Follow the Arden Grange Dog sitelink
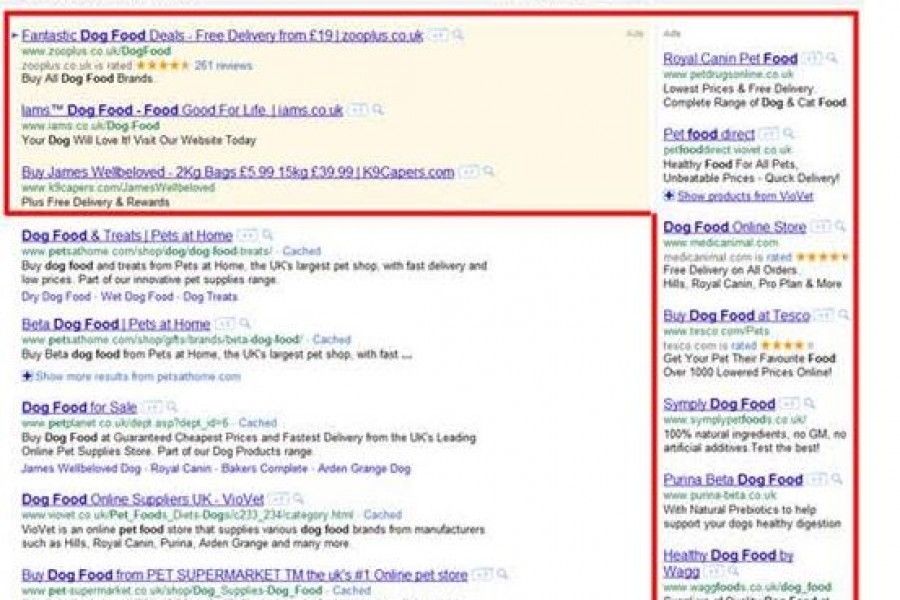 pos(364,469)
